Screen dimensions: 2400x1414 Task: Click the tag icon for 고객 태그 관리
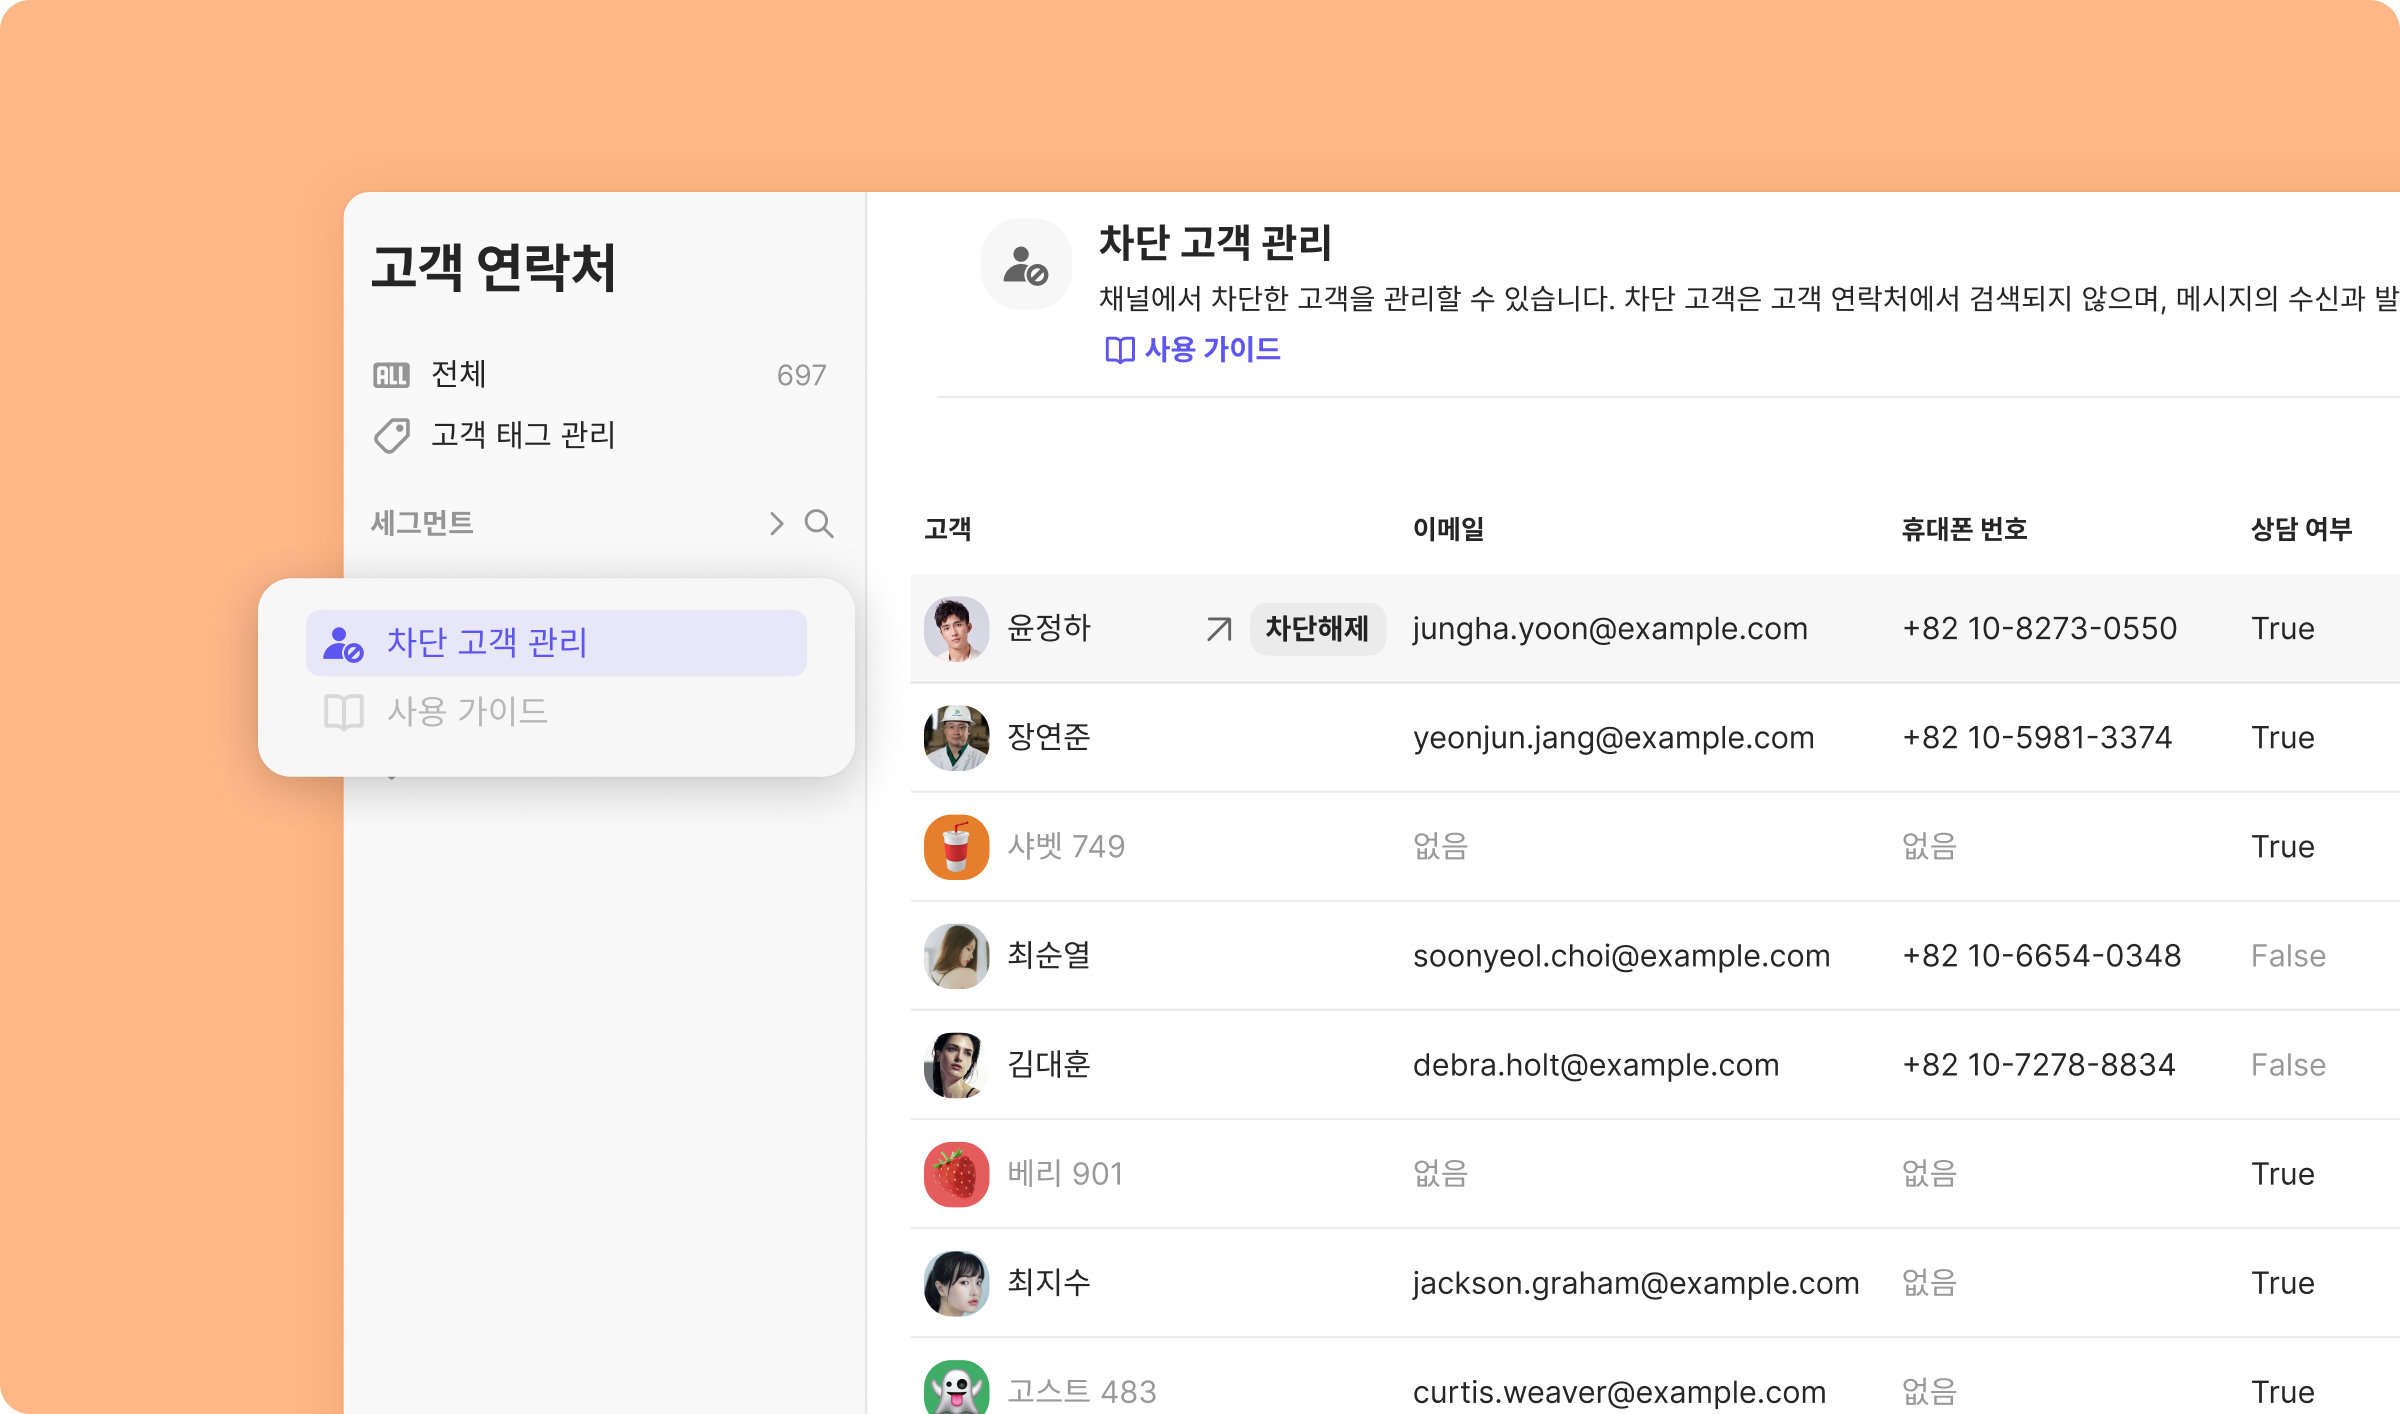coord(391,436)
